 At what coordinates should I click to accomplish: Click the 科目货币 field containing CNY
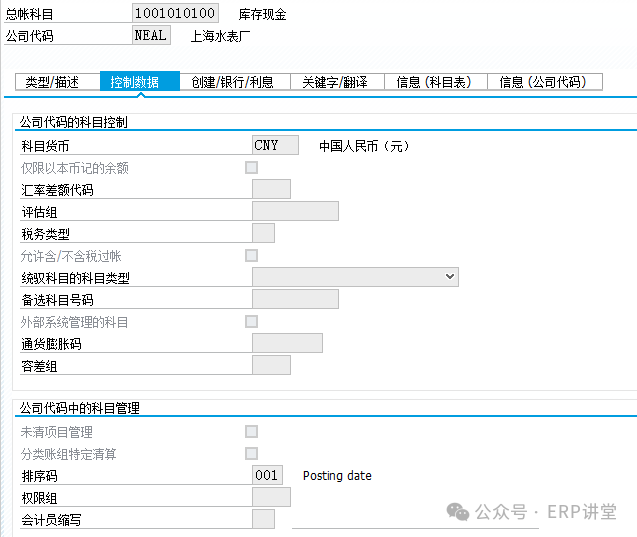click(275, 146)
